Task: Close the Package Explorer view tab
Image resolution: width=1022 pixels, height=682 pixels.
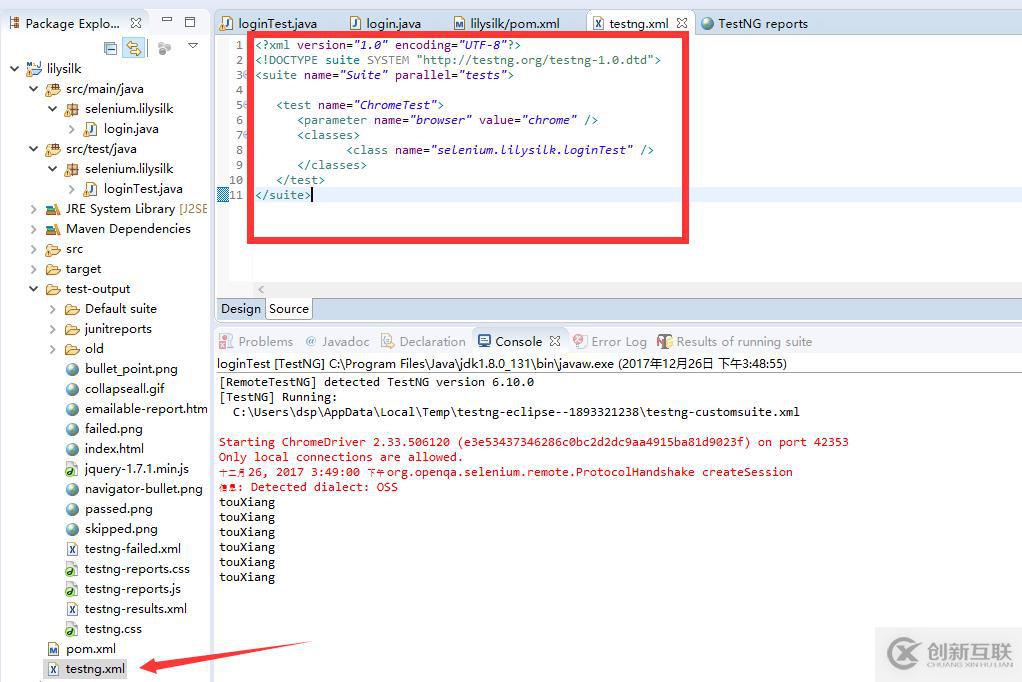Action: [136, 23]
